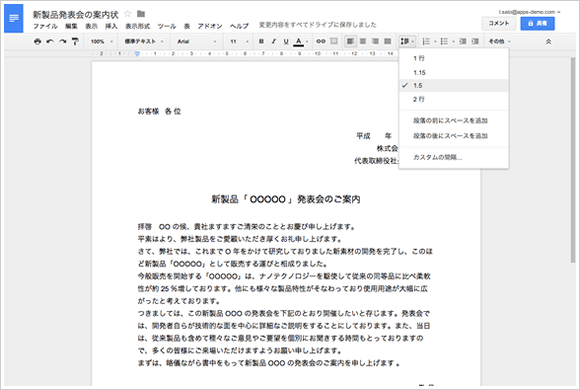The height and width of the screenshot is (390, 580).
Task: Click the Move to folder icon
Action: 141,14
